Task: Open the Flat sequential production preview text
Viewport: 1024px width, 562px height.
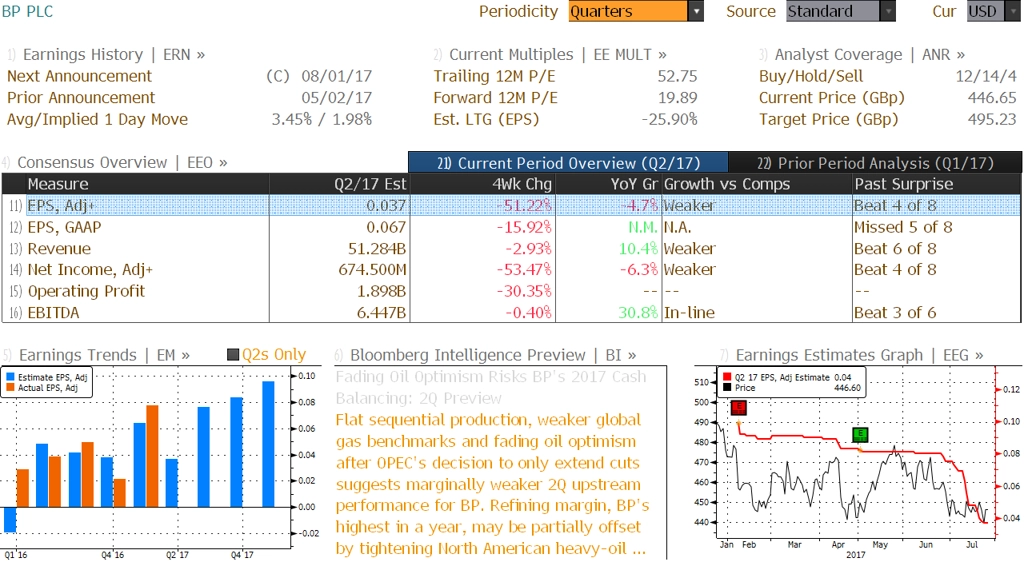Action: pos(493,484)
